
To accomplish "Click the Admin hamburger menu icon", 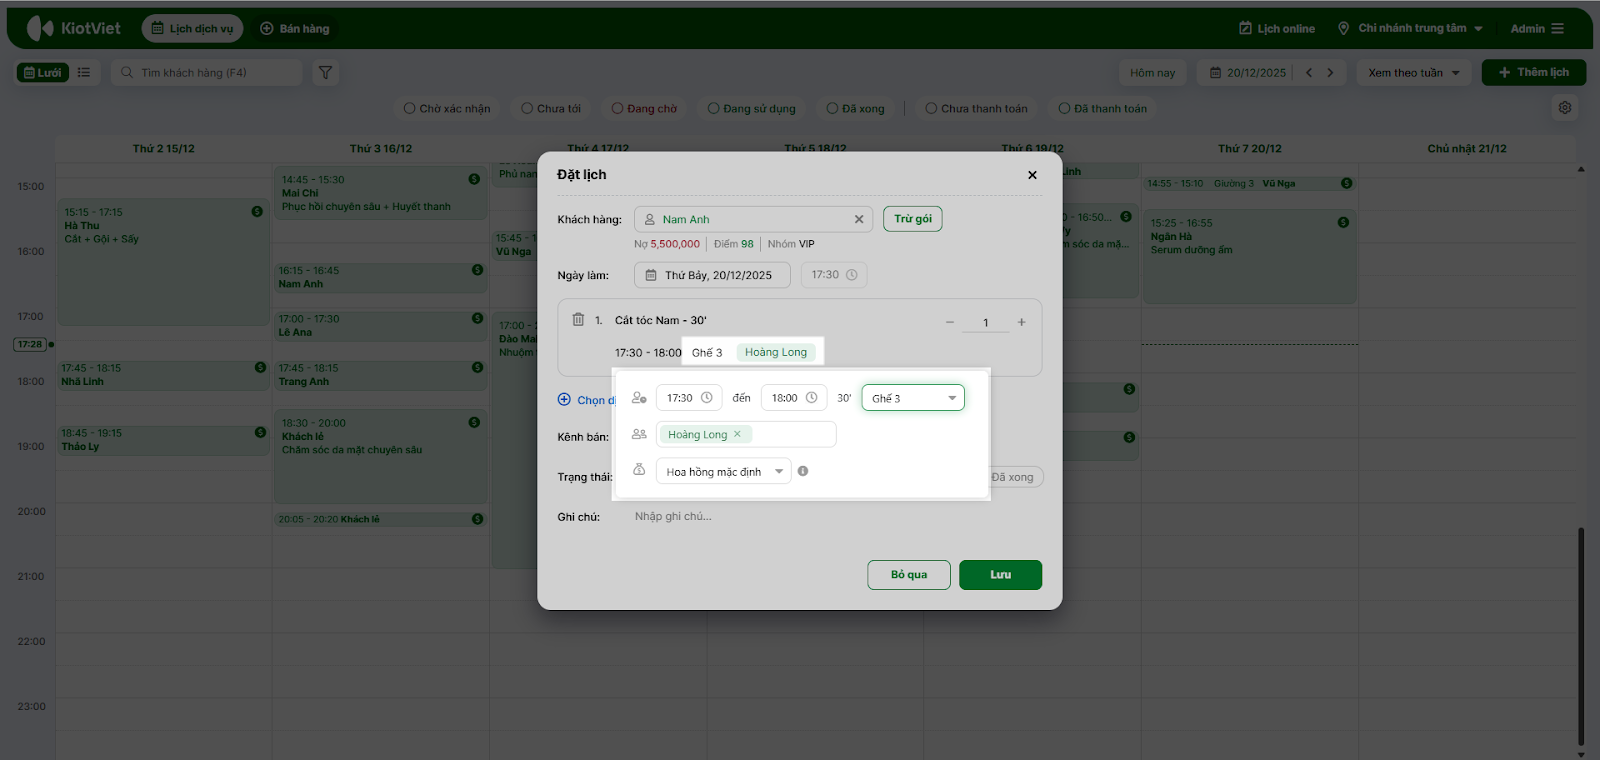I will point(1557,28).
